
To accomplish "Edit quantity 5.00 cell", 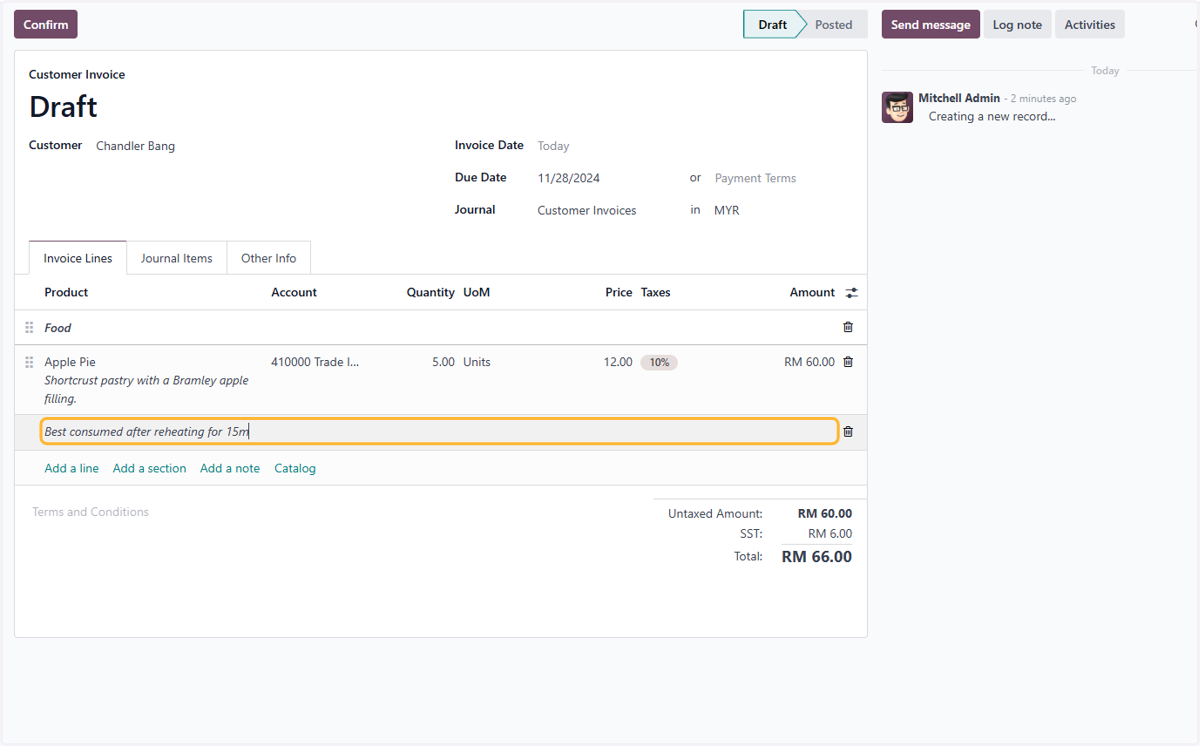I will [x=443, y=362].
